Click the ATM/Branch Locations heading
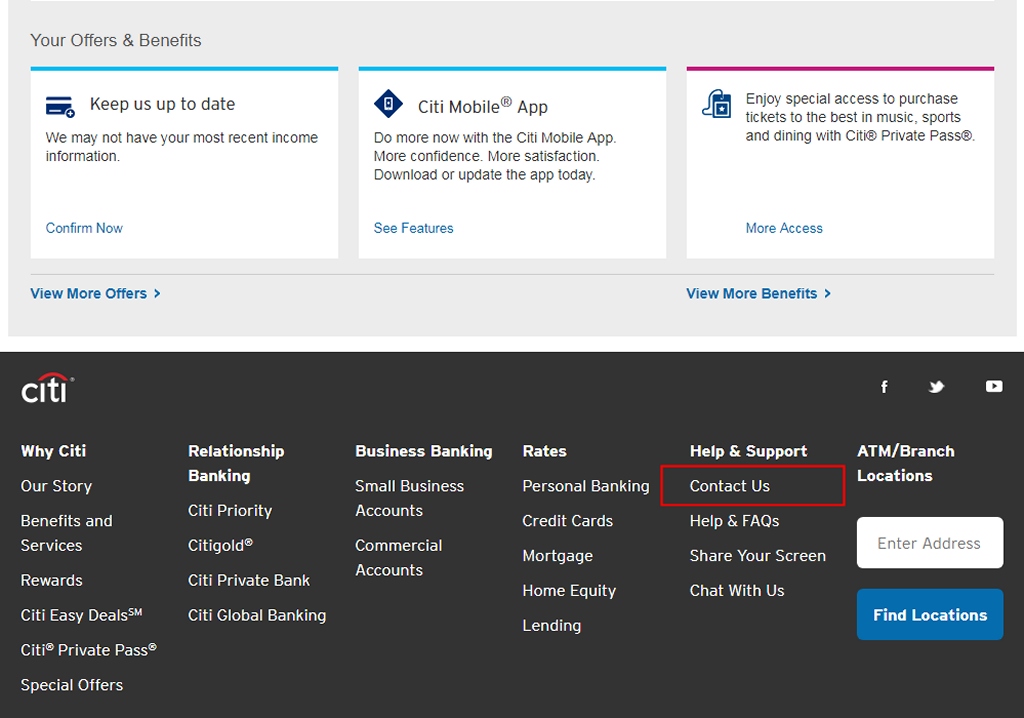 click(x=906, y=463)
